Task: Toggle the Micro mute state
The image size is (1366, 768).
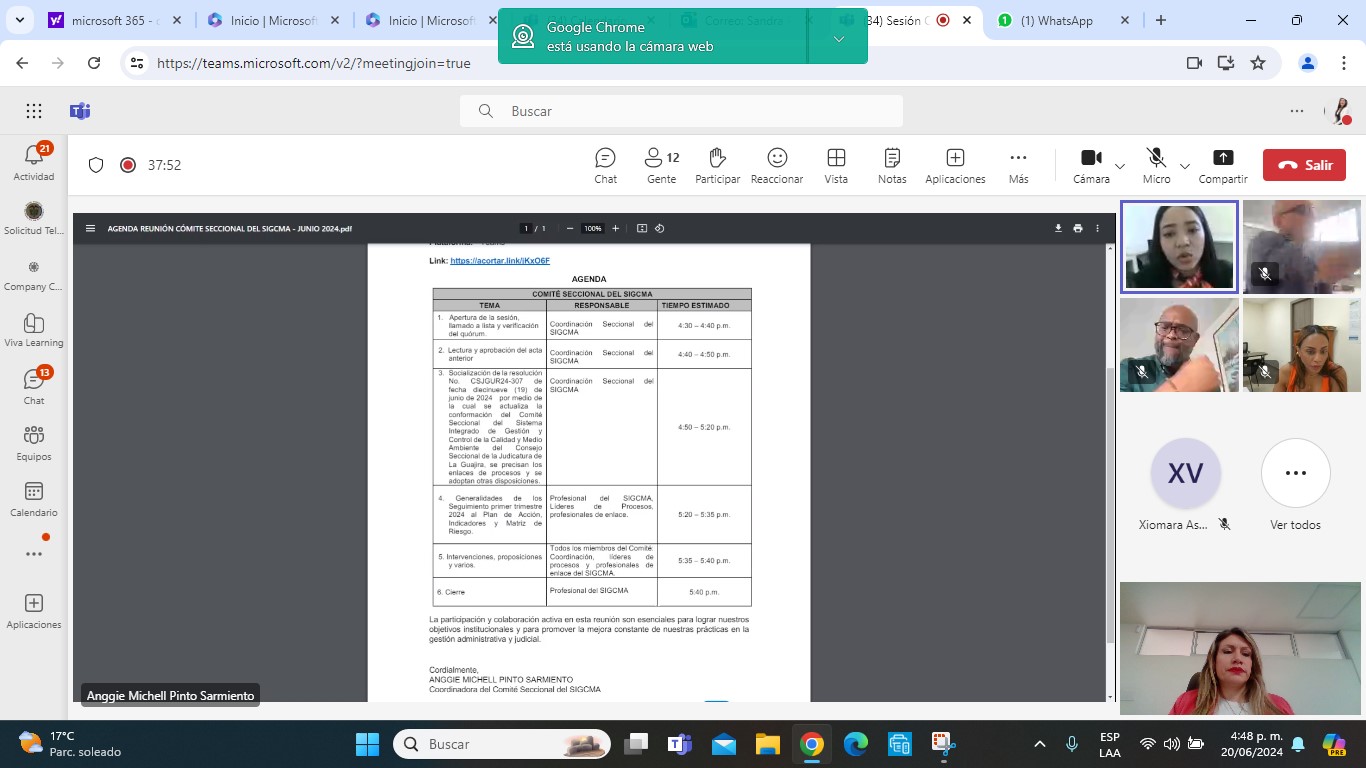Action: tap(1157, 166)
